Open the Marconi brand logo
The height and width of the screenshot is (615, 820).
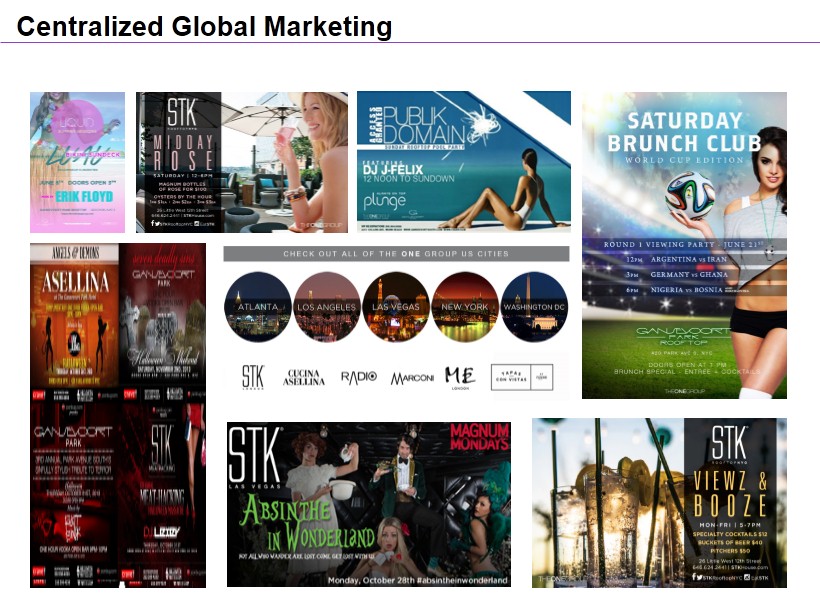tap(412, 377)
